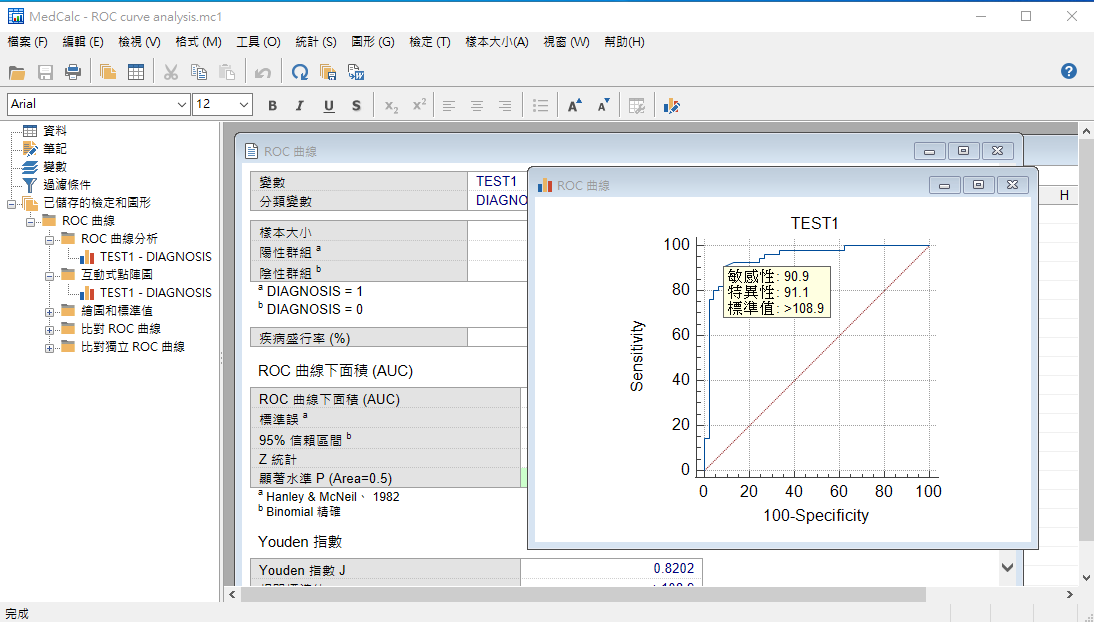Select TEST1 - DIAGNOSIS under ROC 曲線分析

(x=155, y=257)
